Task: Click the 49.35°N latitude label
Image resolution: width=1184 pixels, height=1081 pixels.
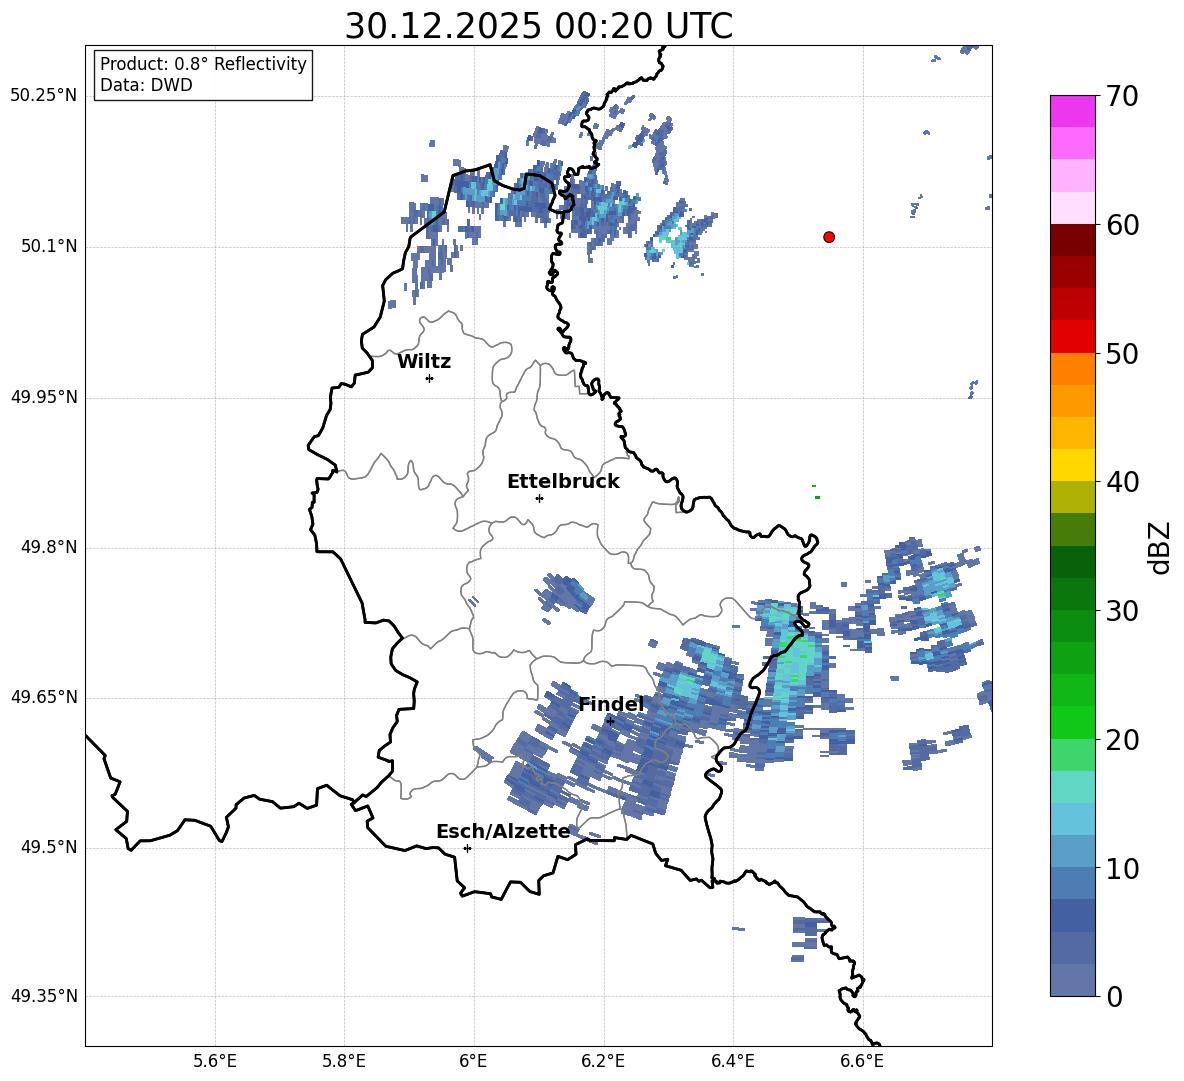Action: click(44, 996)
